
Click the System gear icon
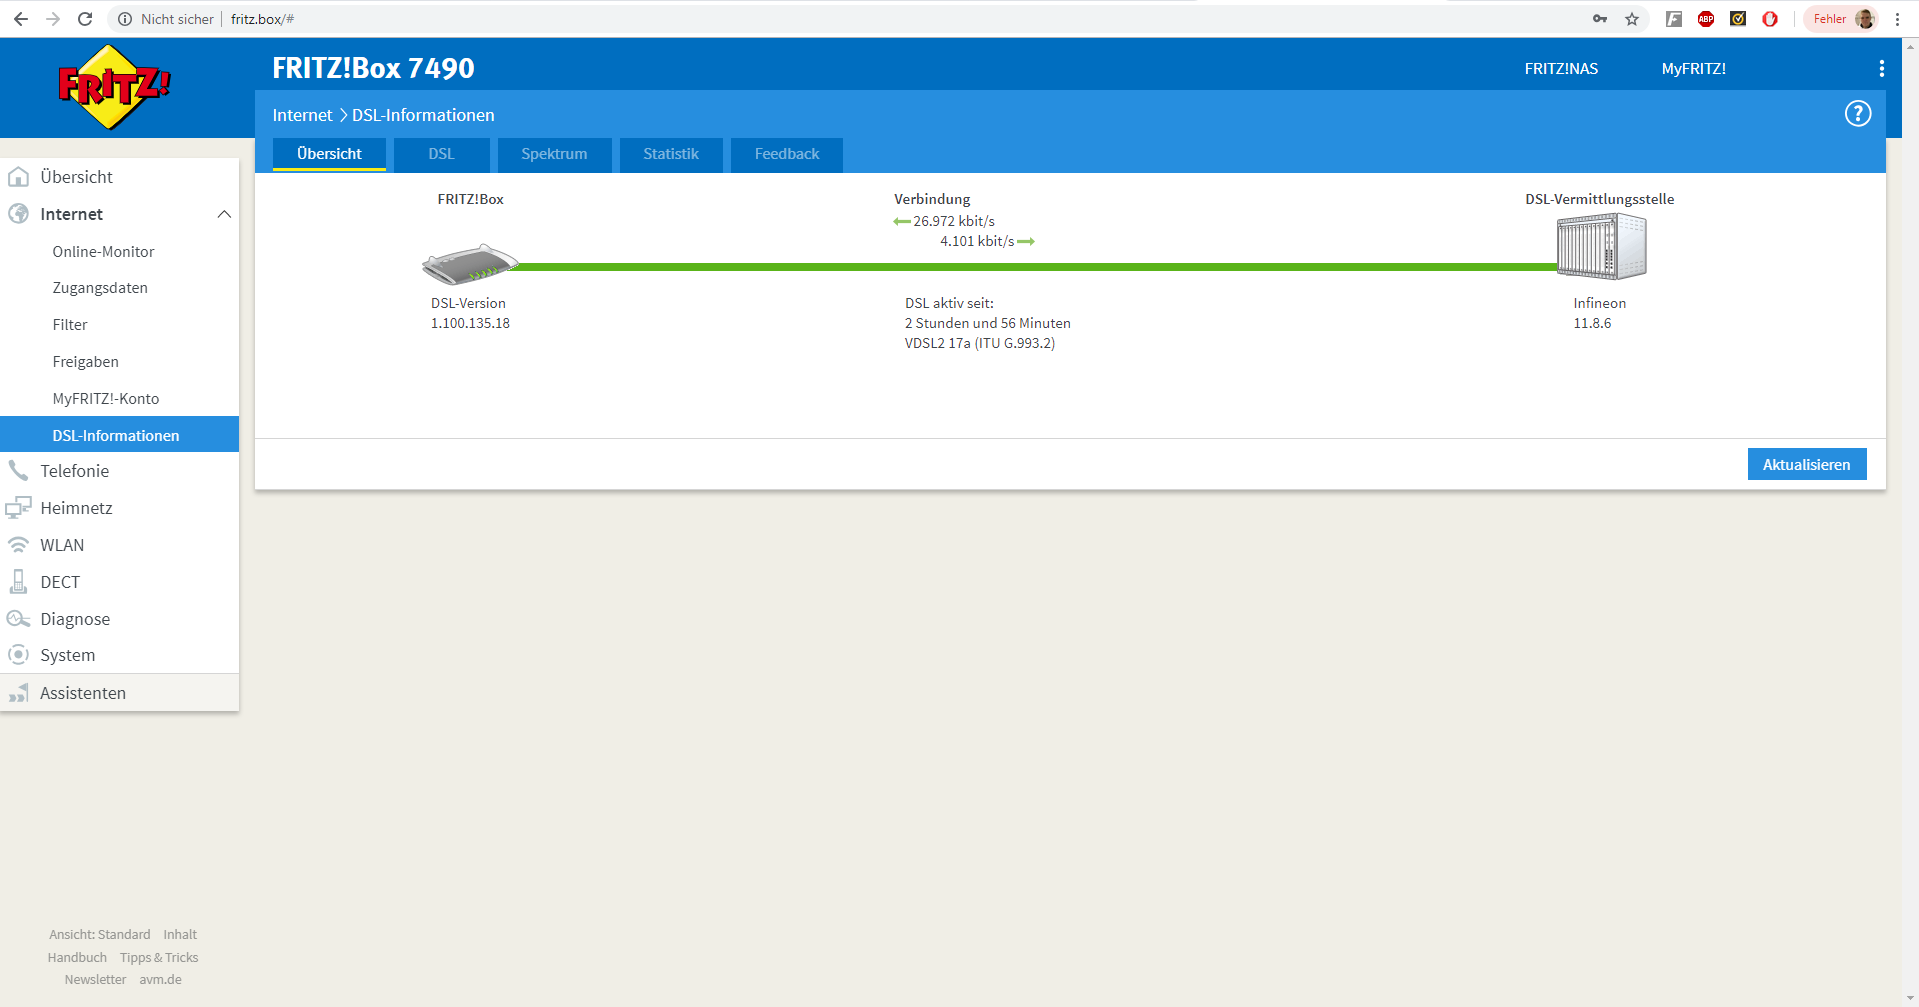(18, 655)
